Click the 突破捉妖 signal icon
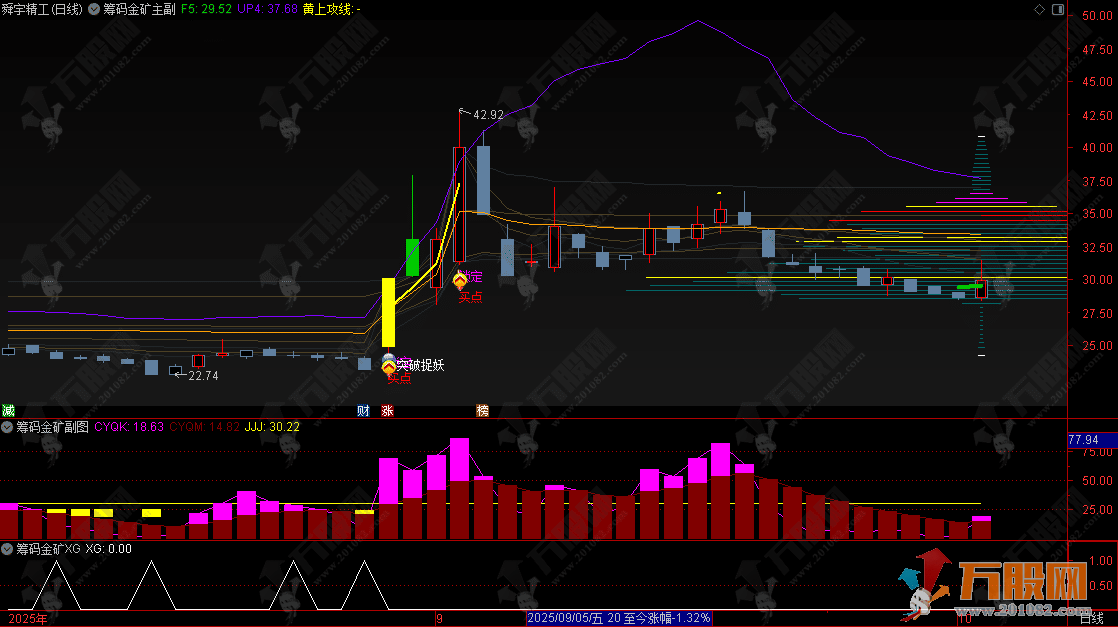1118x627 pixels. click(388, 365)
